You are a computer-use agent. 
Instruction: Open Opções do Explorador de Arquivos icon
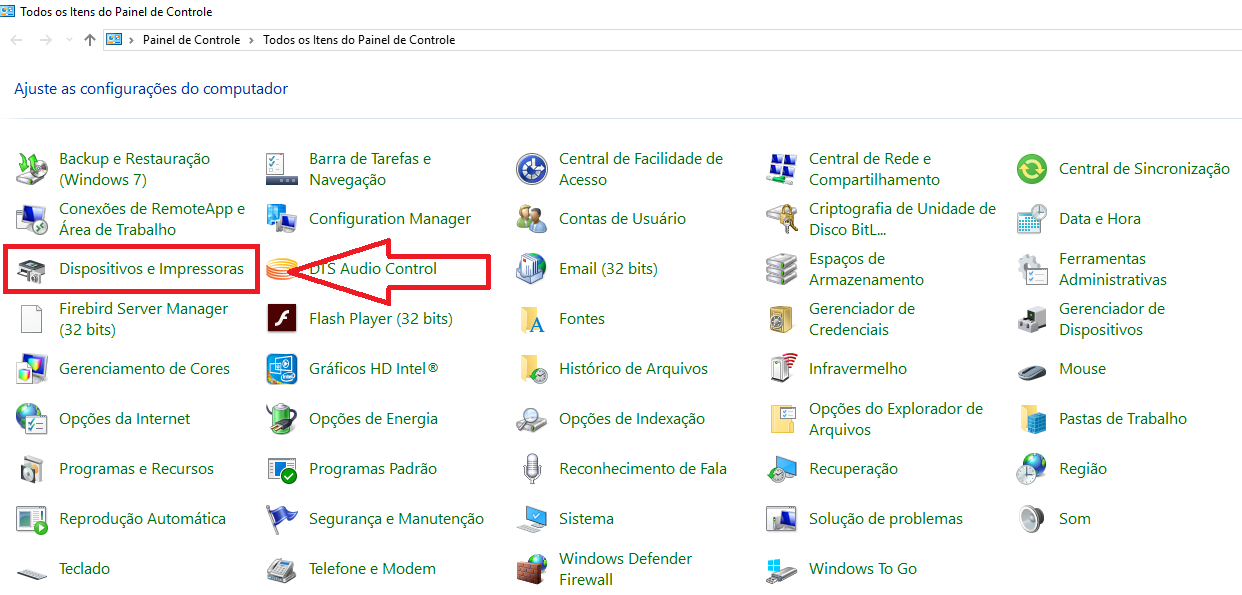(x=781, y=419)
